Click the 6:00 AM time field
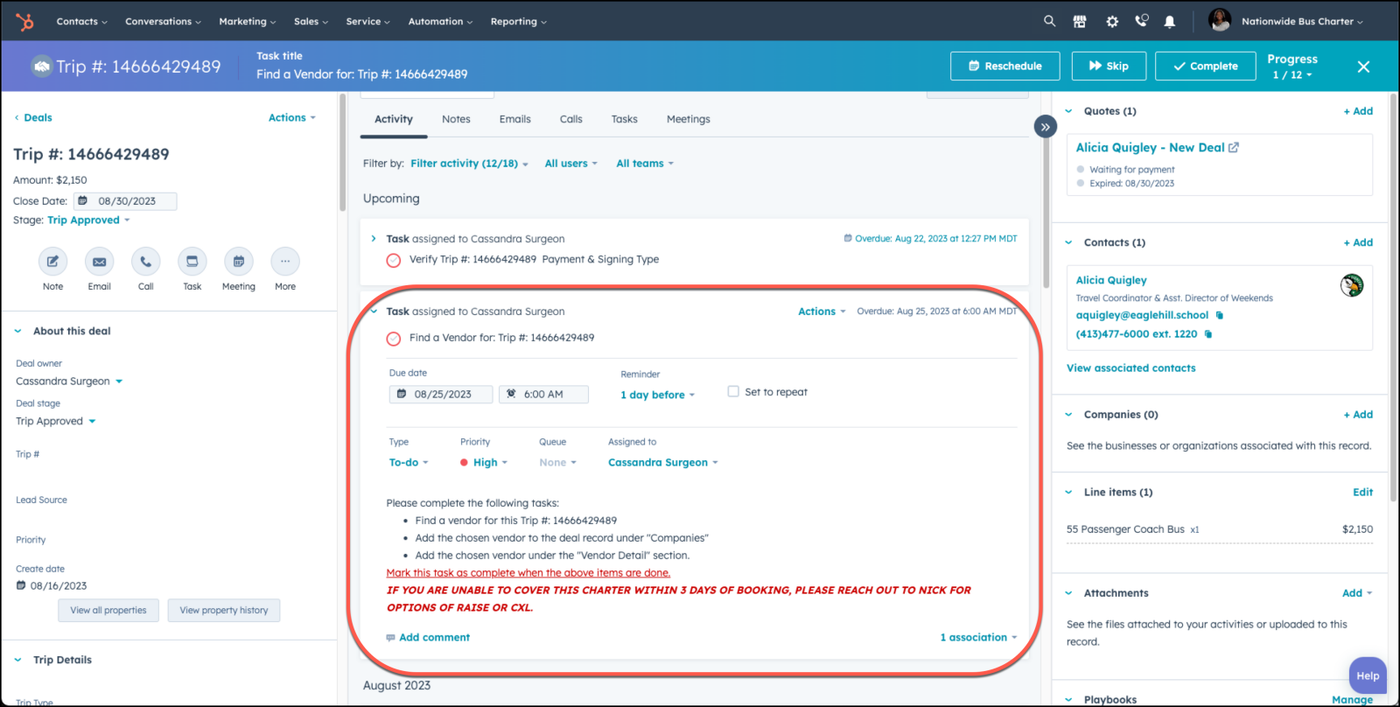This screenshot has height=707, width=1400. click(543, 395)
